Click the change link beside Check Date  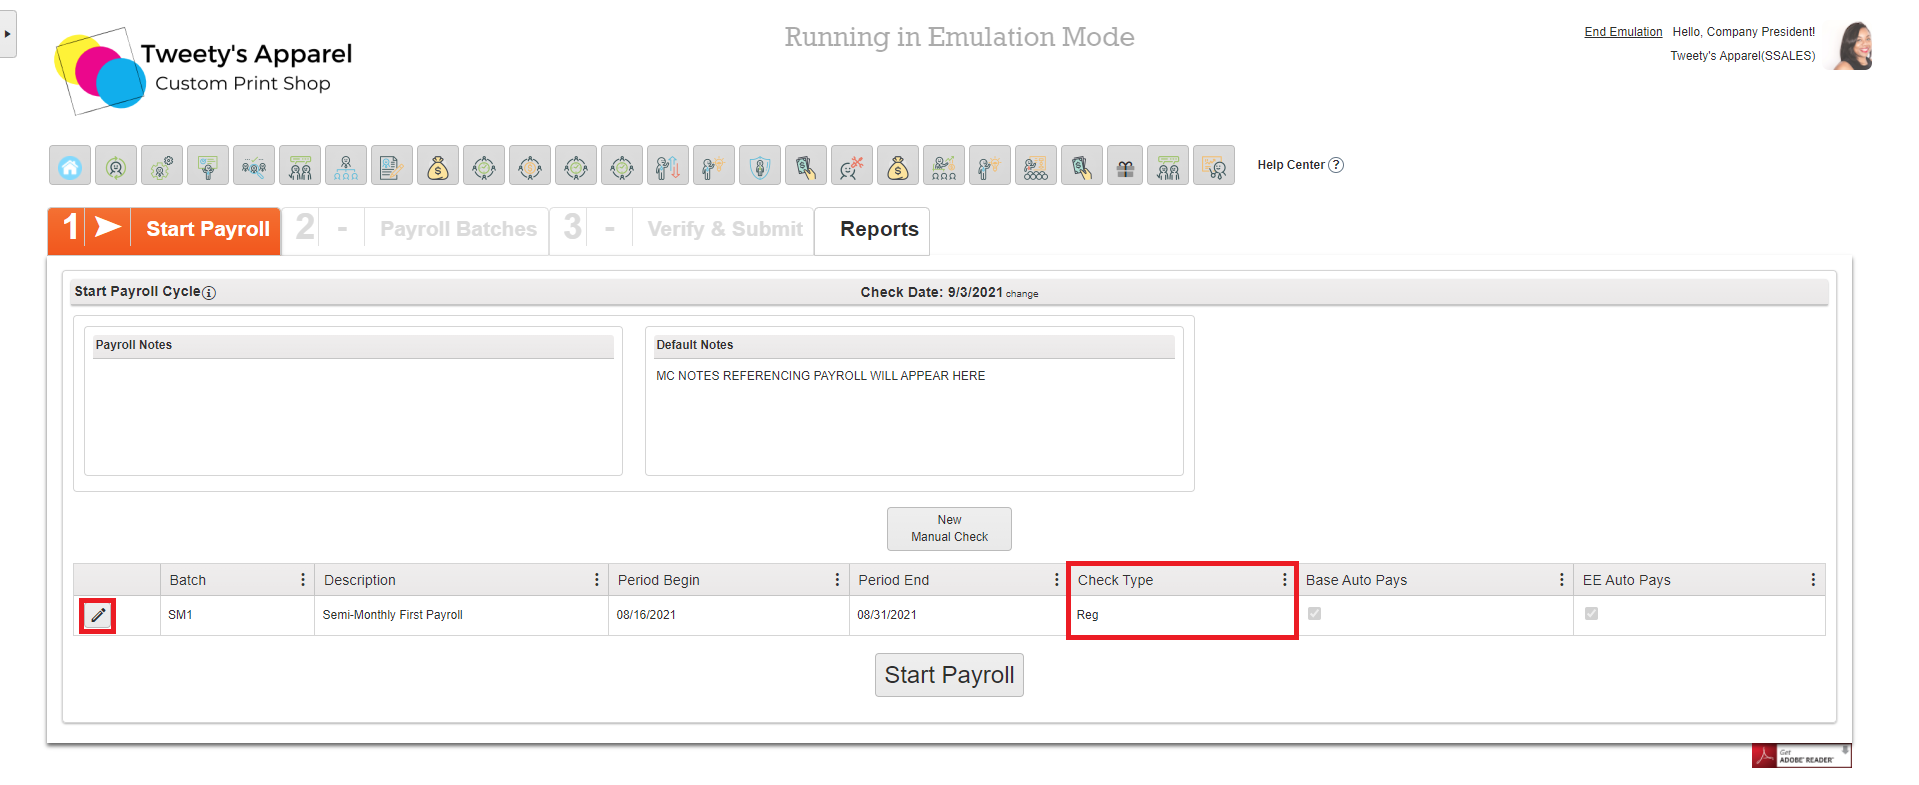(x=1022, y=294)
